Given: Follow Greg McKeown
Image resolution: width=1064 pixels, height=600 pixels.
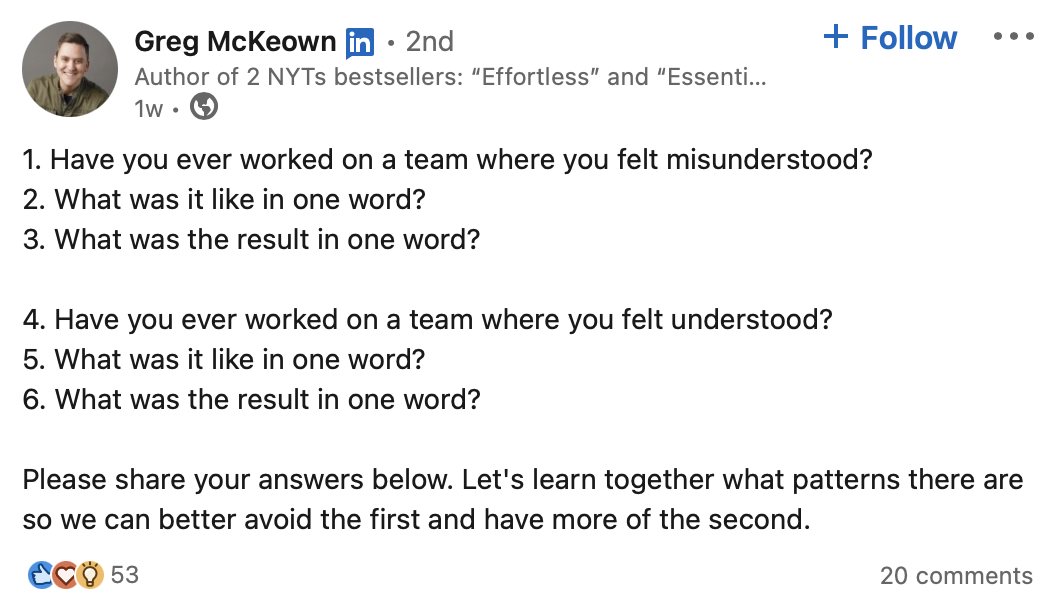Looking at the screenshot, I should tap(890, 37).
